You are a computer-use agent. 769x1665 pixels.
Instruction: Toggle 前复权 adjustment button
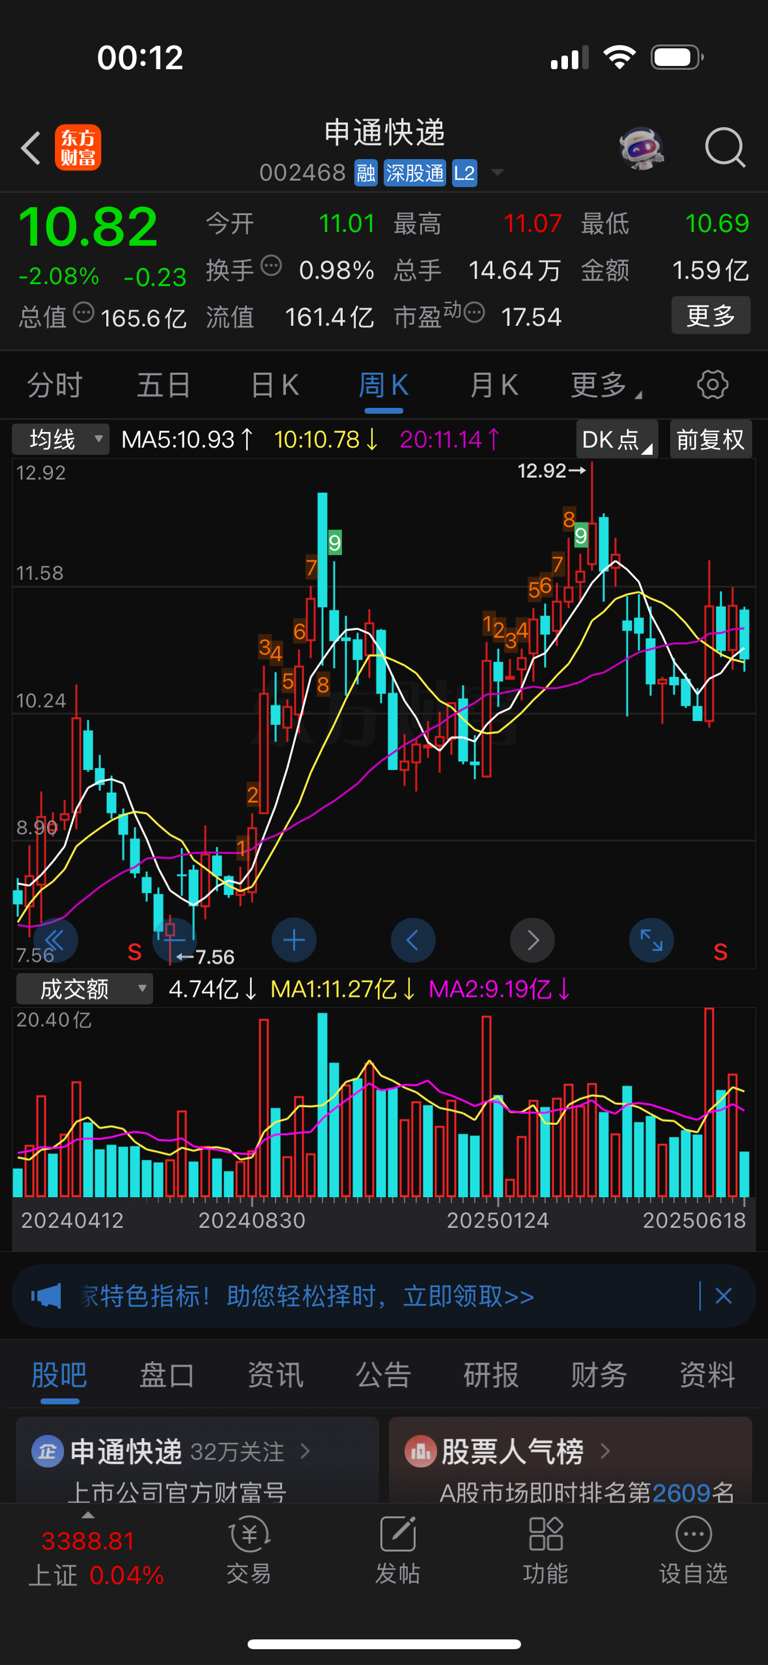coord(710,440)
